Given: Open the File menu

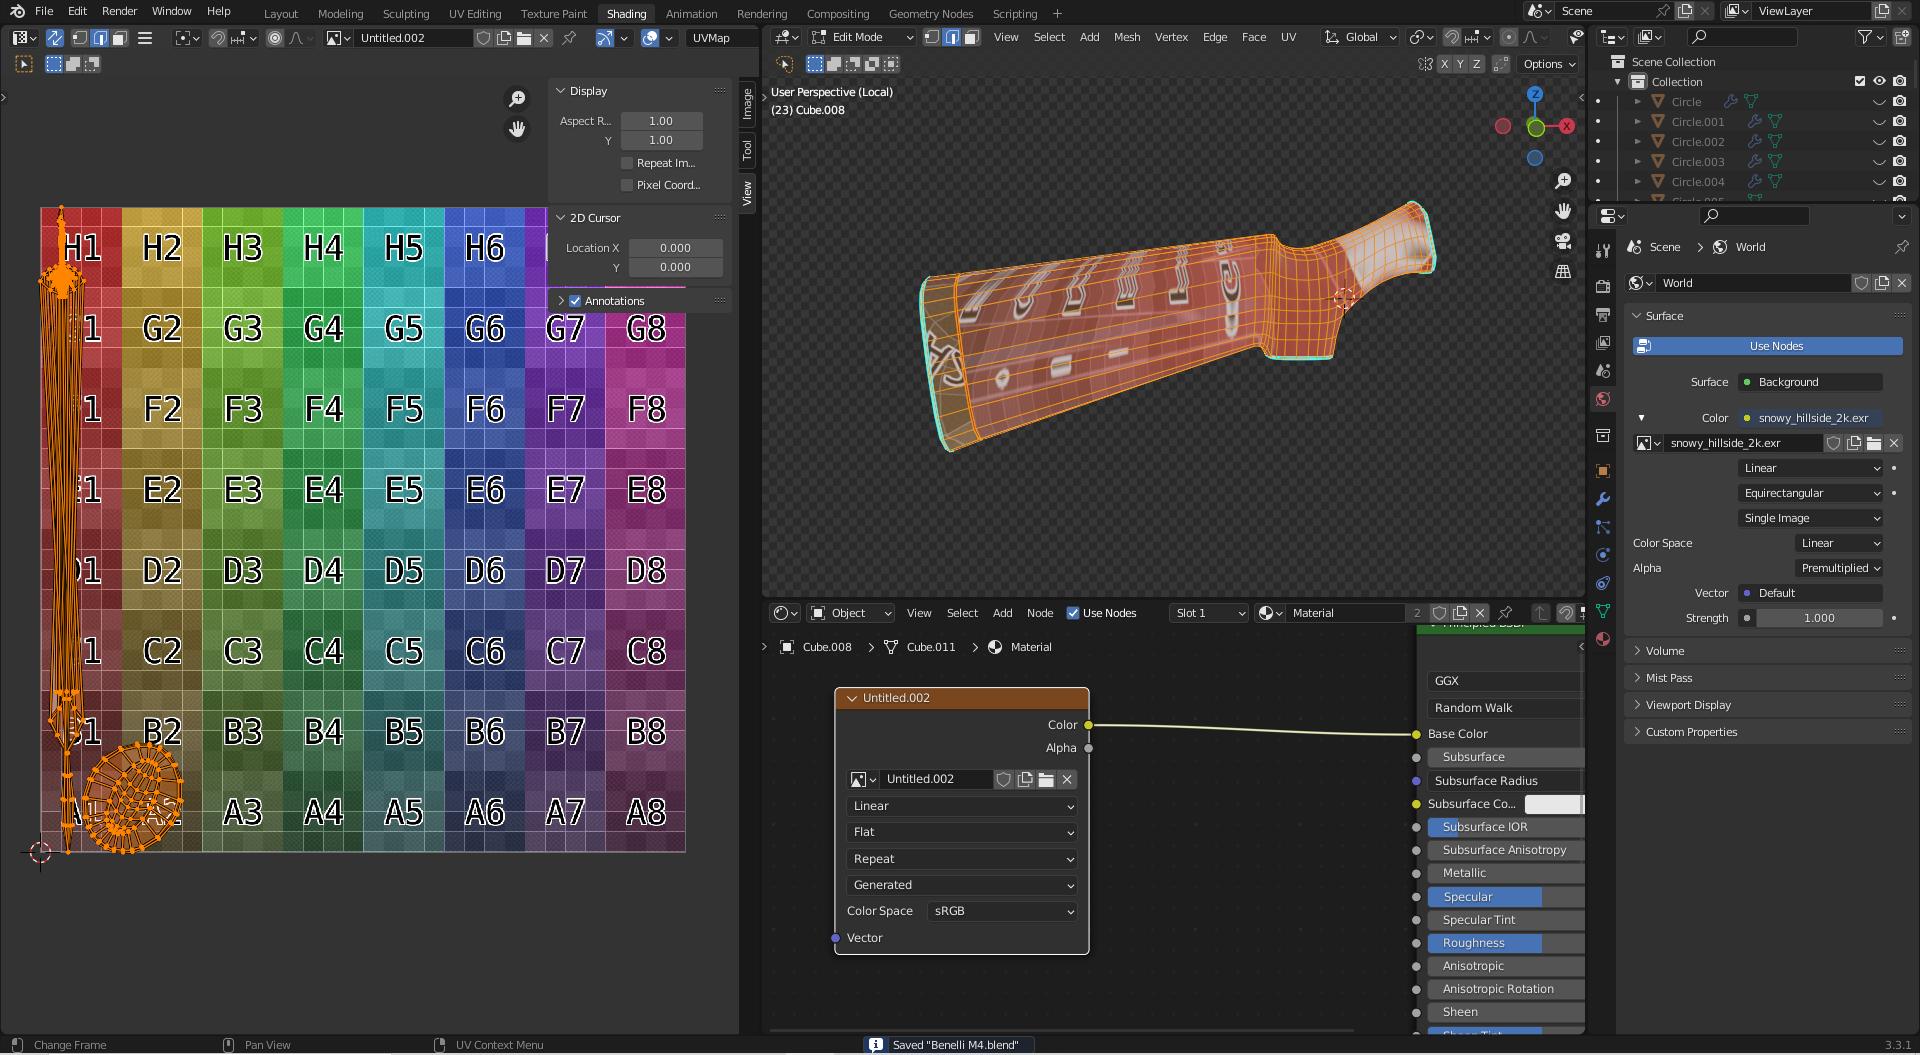Looking at the screenshot, I should 44,11.
